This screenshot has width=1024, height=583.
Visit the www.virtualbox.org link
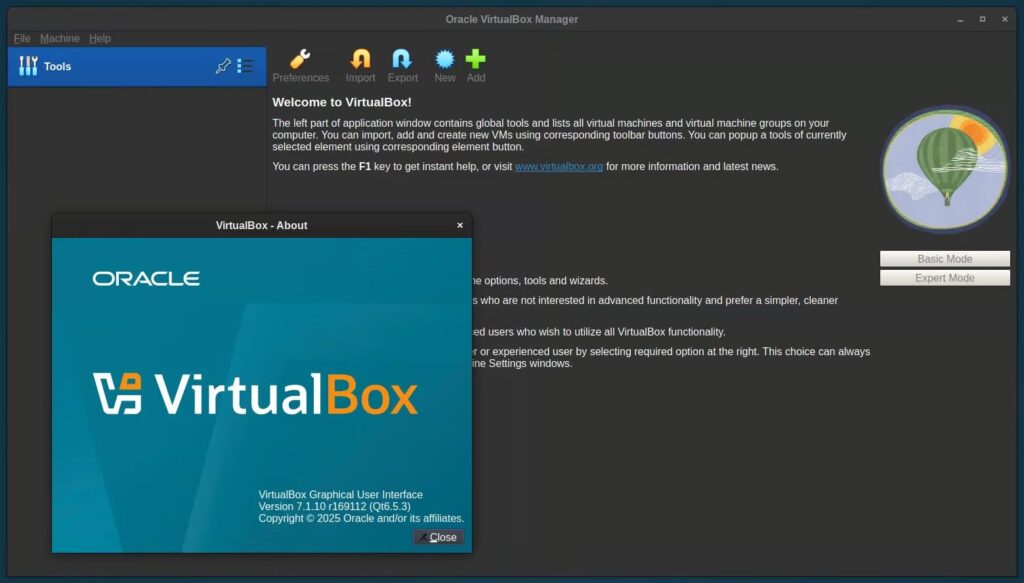[558, 166]
